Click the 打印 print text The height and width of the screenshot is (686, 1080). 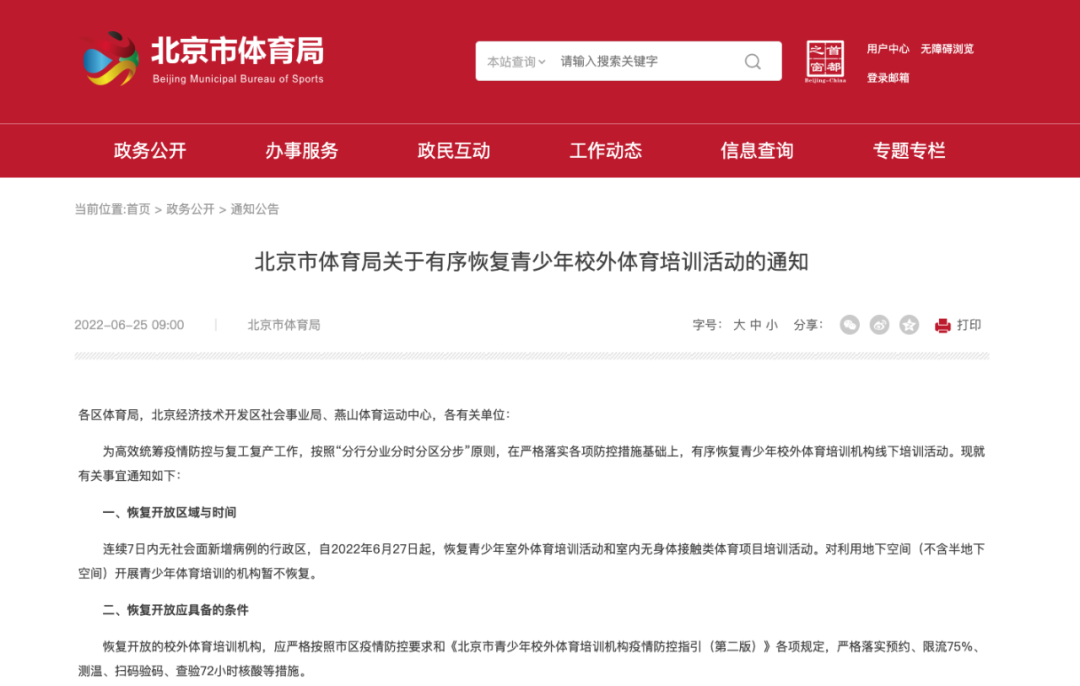969,325
